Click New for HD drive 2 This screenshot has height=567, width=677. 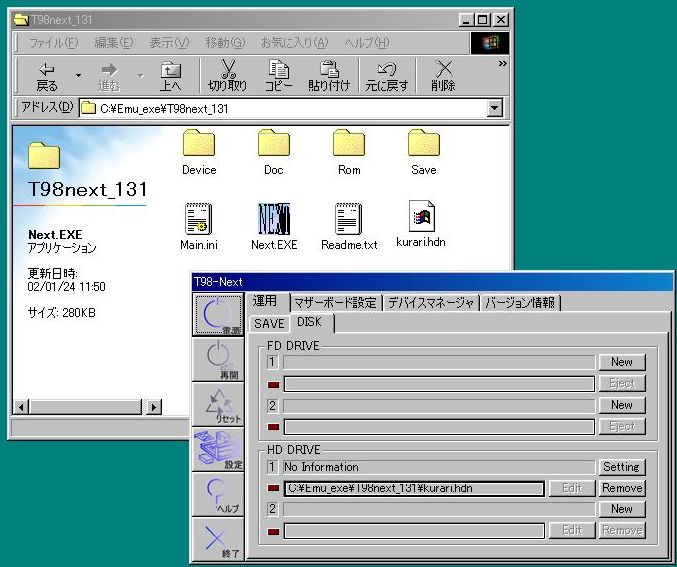[622, 509]
